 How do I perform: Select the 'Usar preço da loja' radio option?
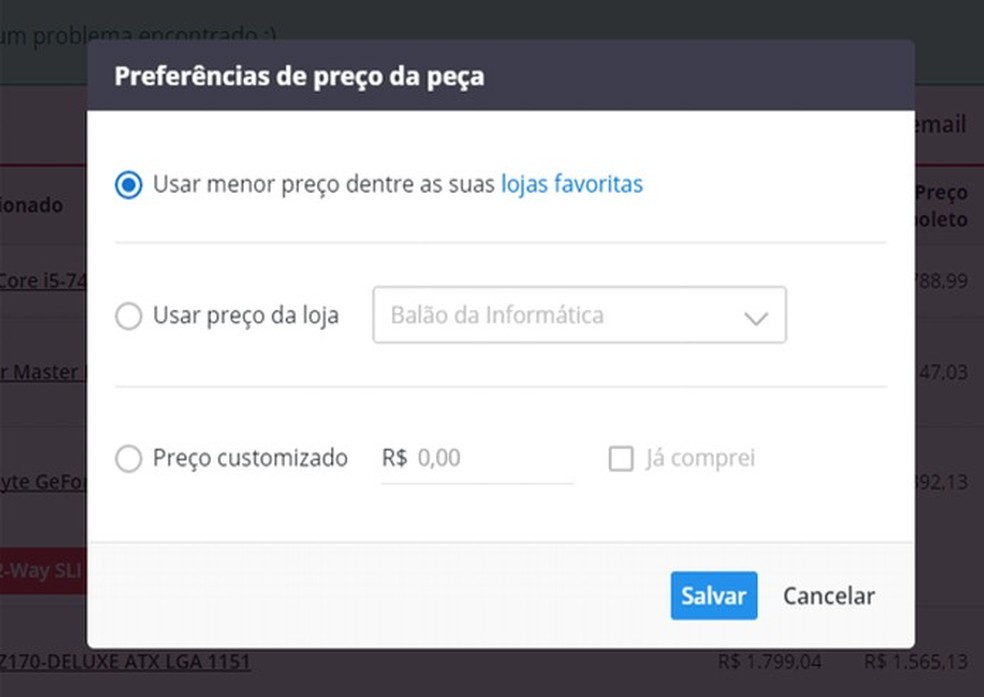(128, 315)
